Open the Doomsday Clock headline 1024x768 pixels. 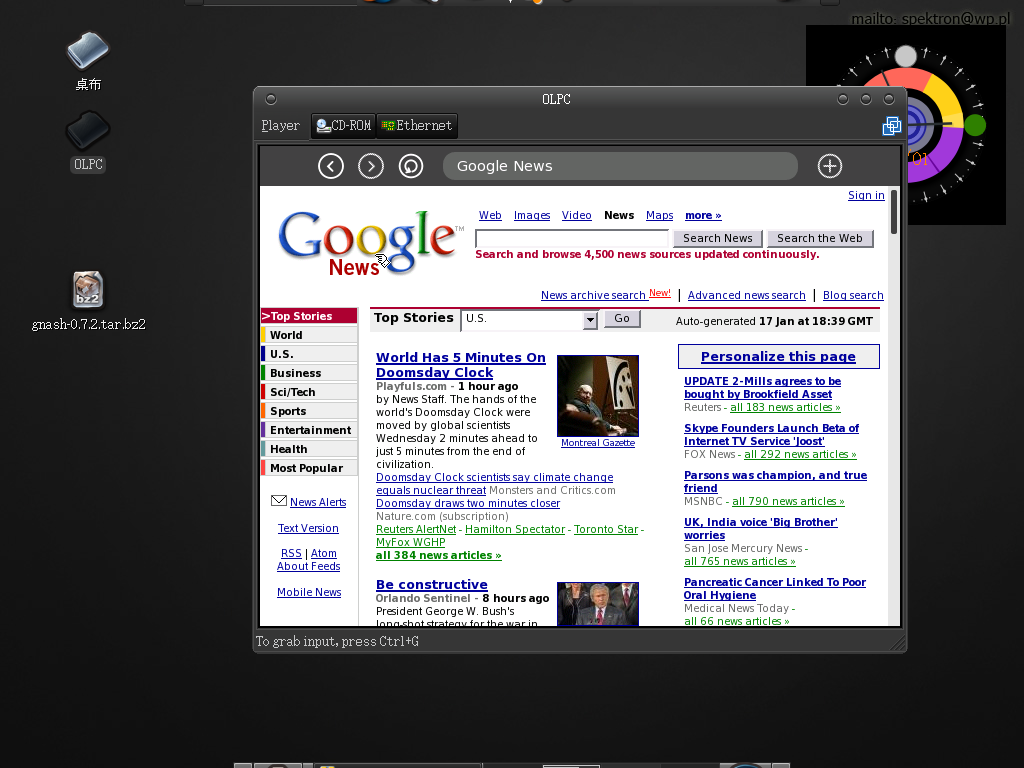460,365
